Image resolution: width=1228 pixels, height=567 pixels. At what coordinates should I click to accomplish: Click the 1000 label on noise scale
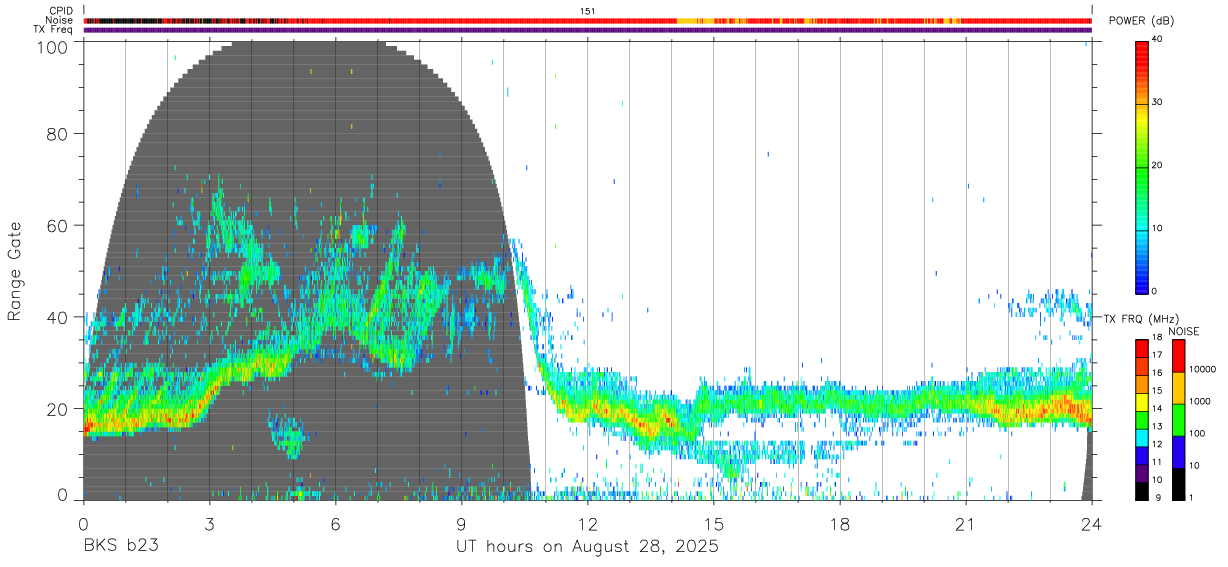coord(1200,402)
